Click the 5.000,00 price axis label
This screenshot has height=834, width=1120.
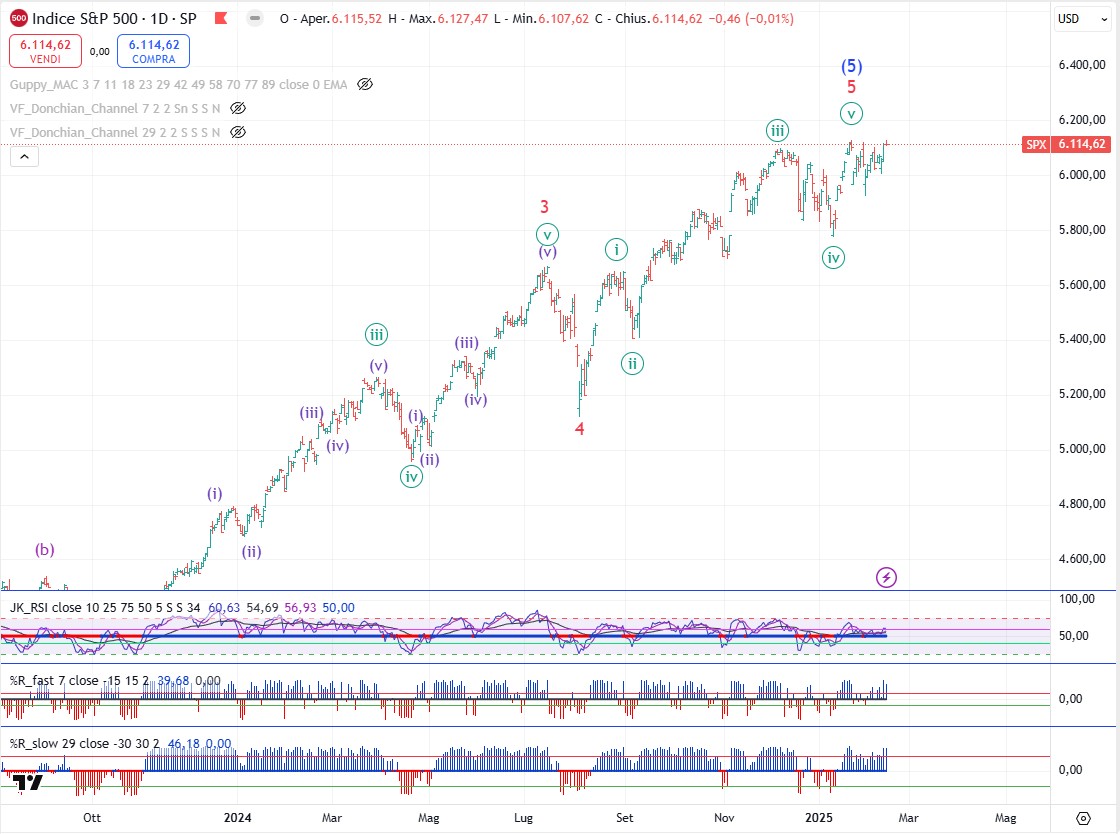1082,449
